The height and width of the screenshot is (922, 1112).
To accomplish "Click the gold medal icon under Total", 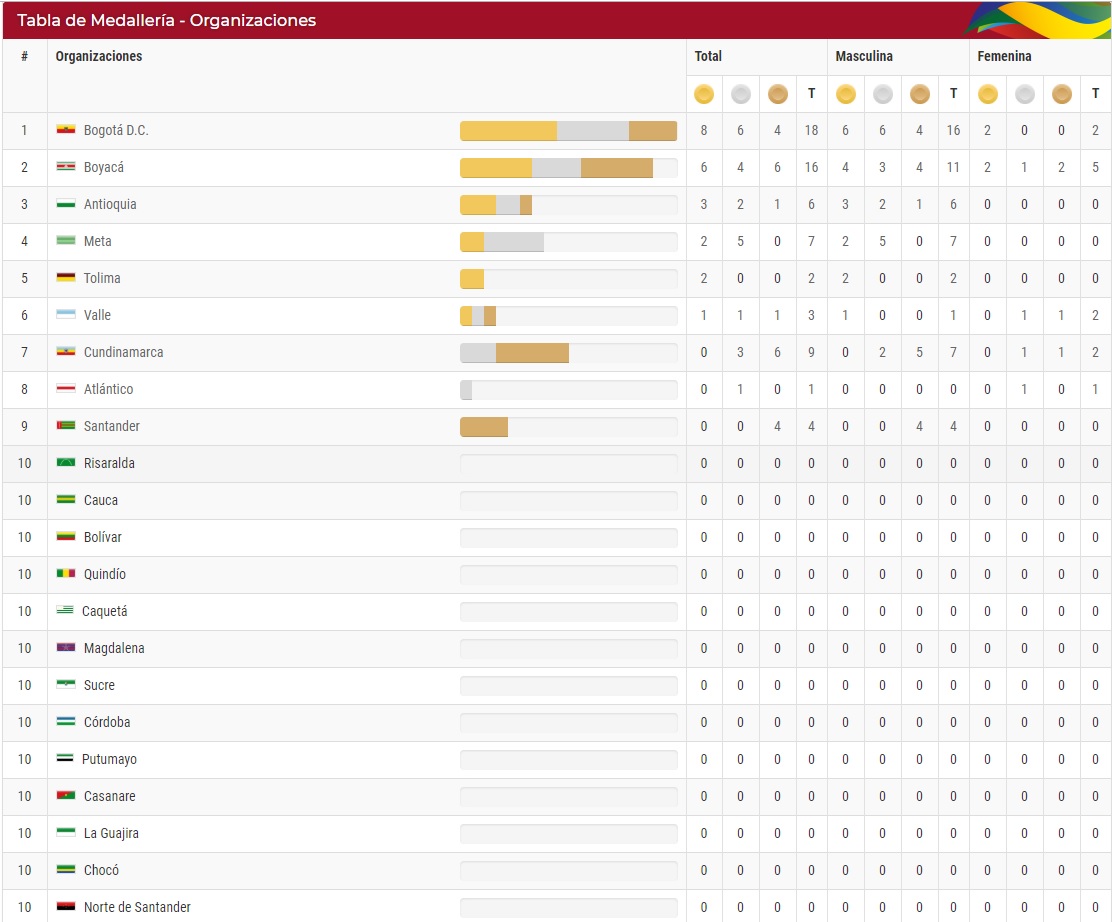I will [704, 94].
